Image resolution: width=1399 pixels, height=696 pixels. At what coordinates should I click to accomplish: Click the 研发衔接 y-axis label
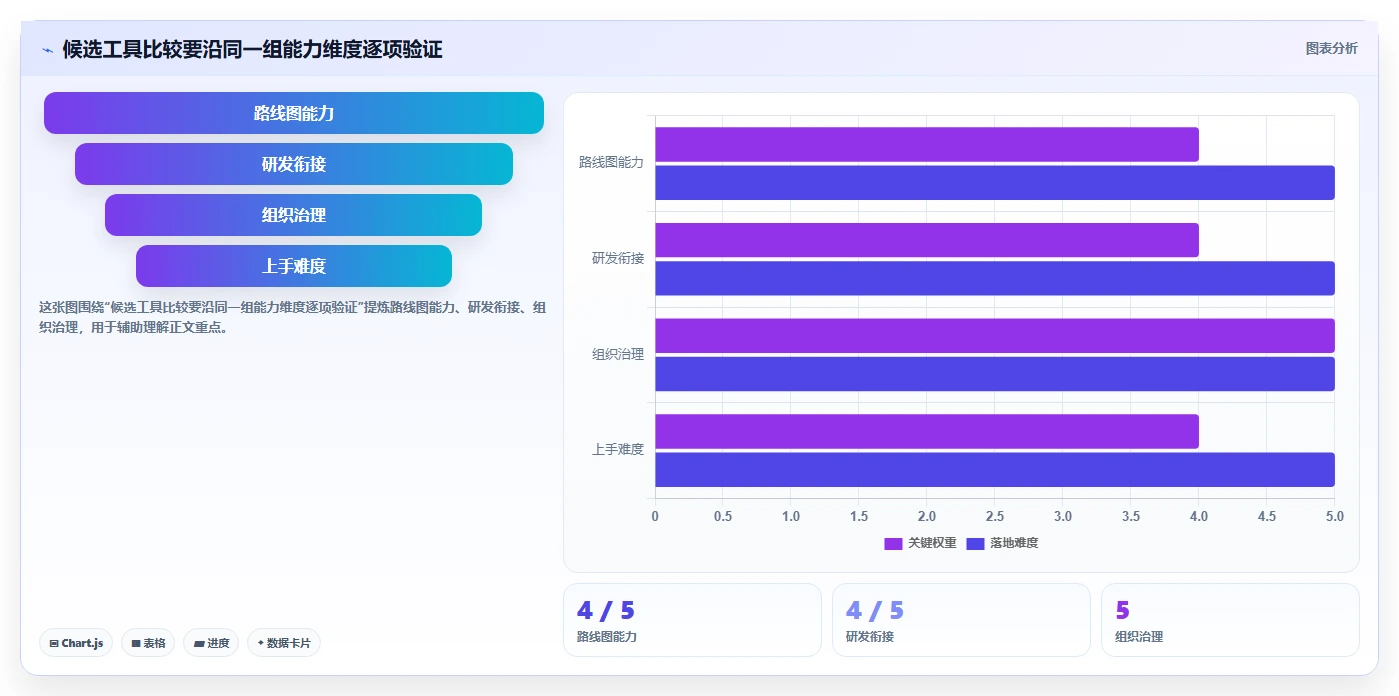click(618, 258)
